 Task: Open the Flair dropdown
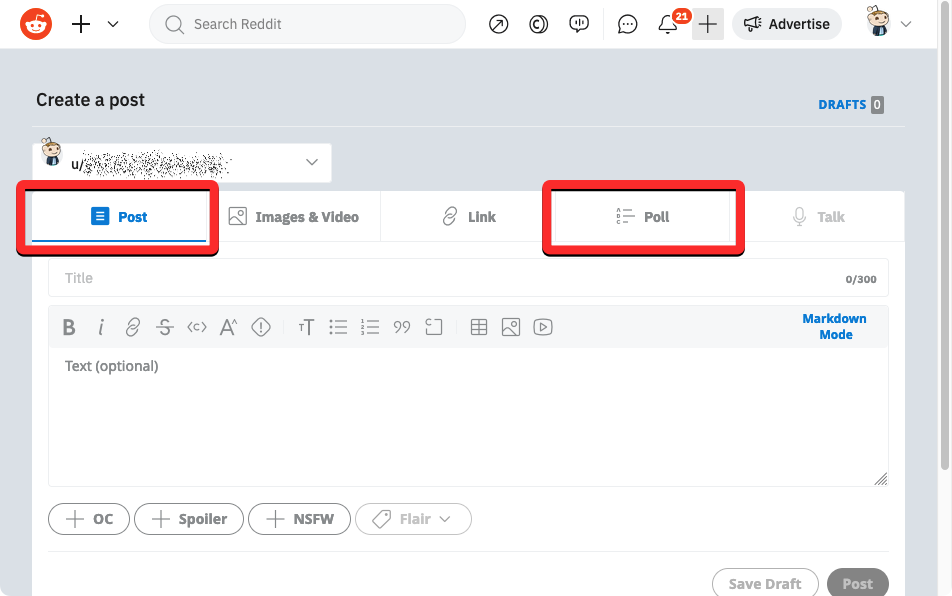[x=413, y=519]
